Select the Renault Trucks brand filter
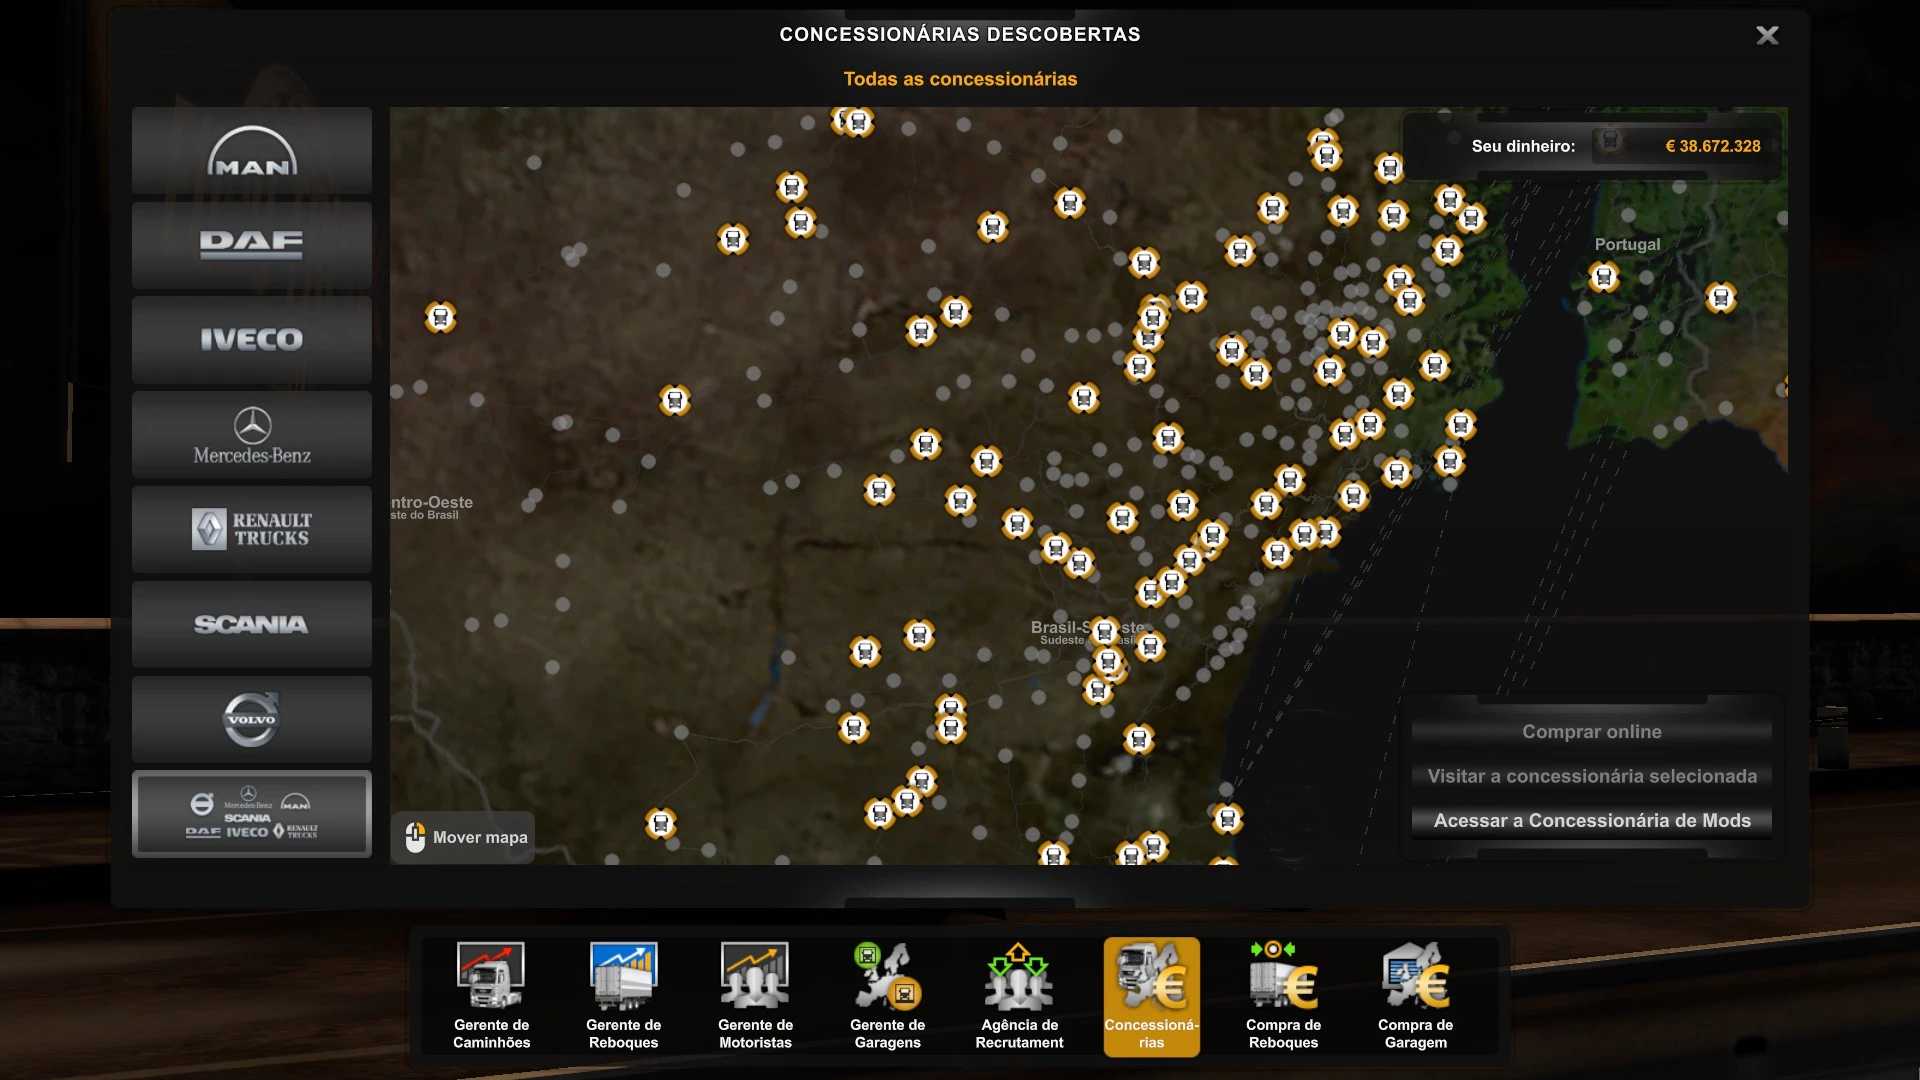 [x=251, y=530]
